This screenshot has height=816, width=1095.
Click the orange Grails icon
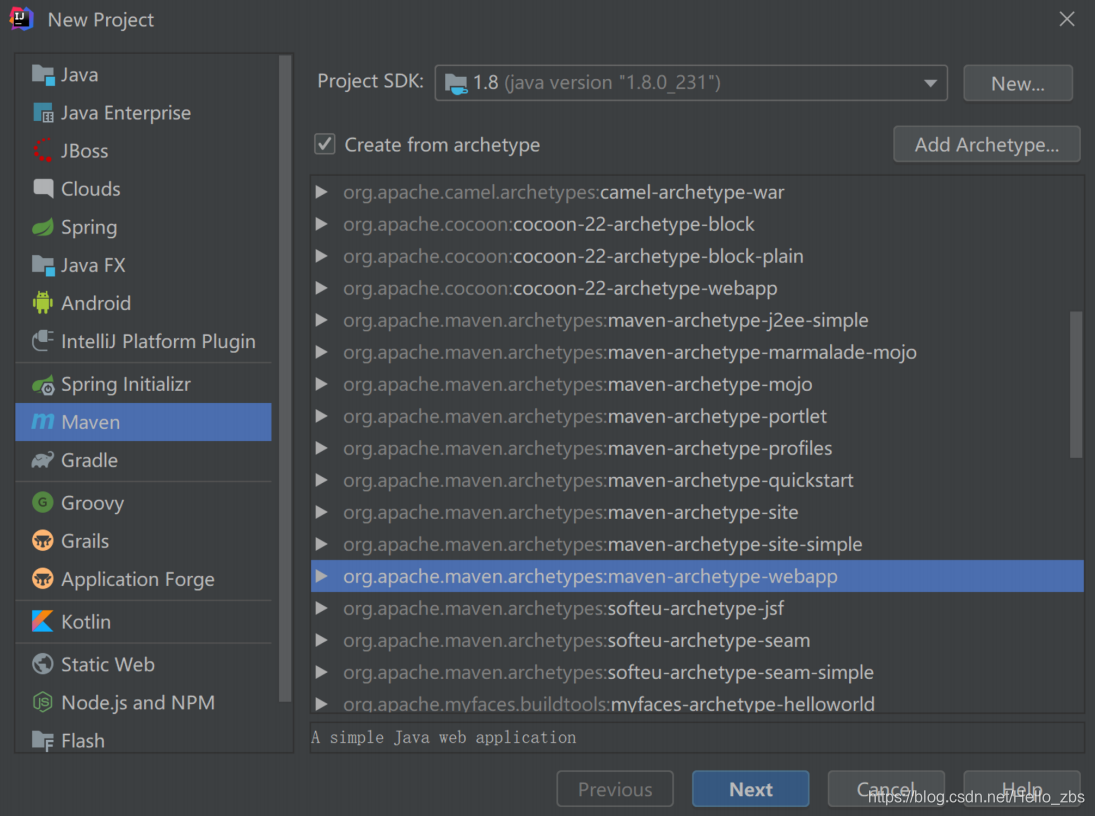point(43,540)
